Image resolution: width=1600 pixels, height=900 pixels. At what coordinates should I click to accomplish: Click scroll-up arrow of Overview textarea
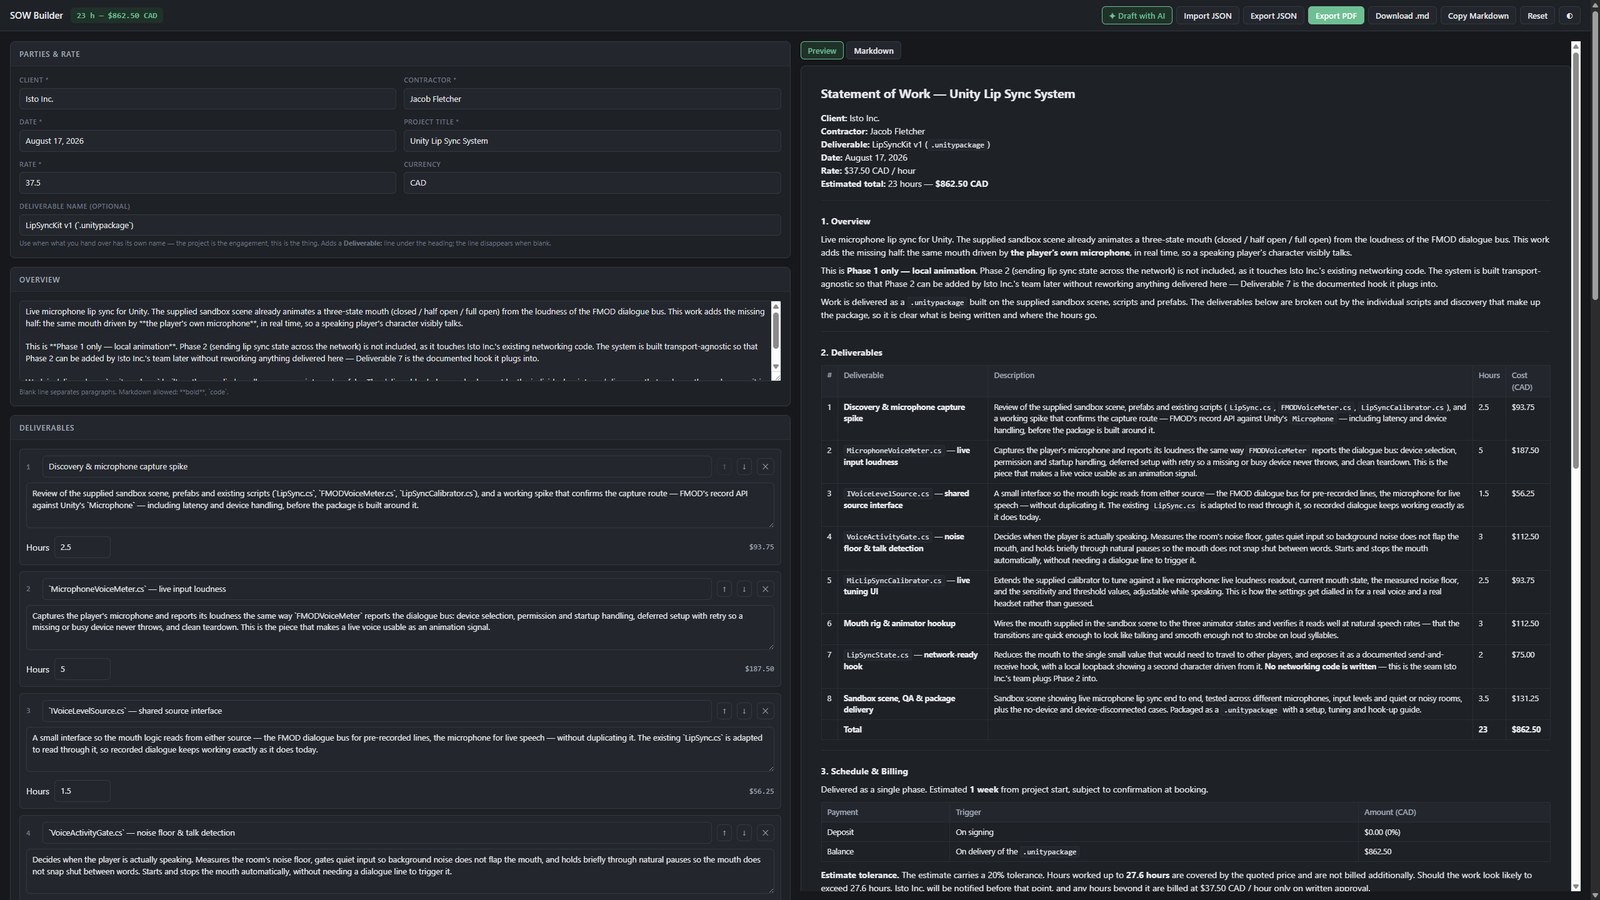[x=775, y=305]
